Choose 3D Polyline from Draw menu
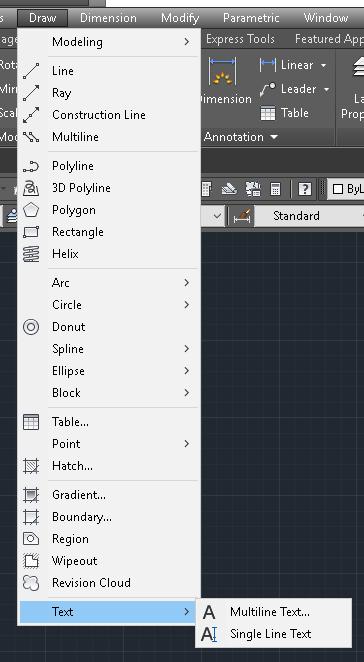Image resolution: width=364 pixels, height=662 pixels. [x=109, y=188]
